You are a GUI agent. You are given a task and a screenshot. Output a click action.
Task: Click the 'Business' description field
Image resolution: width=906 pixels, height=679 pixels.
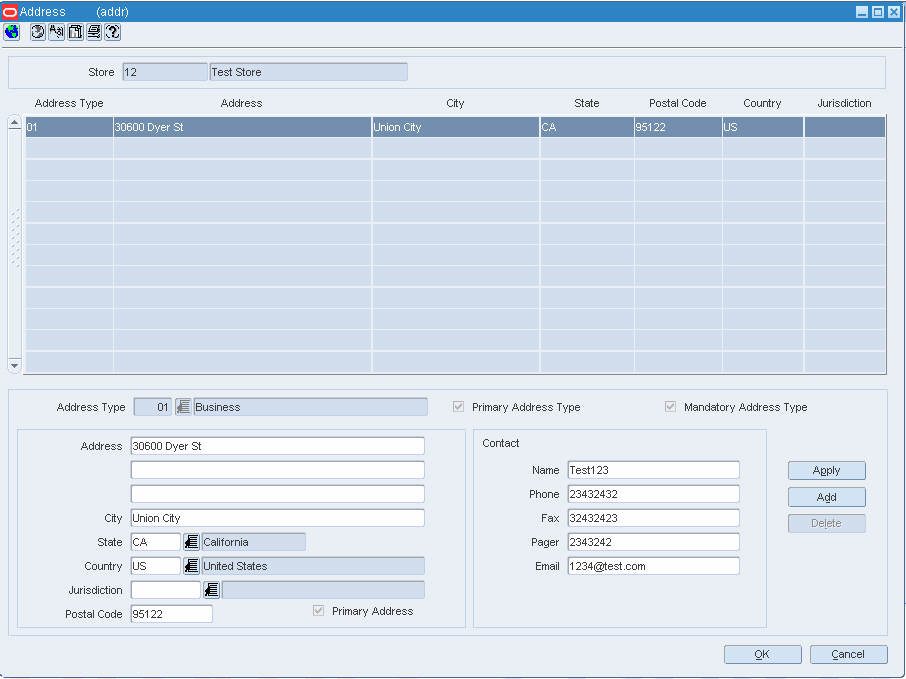[311, 407]
